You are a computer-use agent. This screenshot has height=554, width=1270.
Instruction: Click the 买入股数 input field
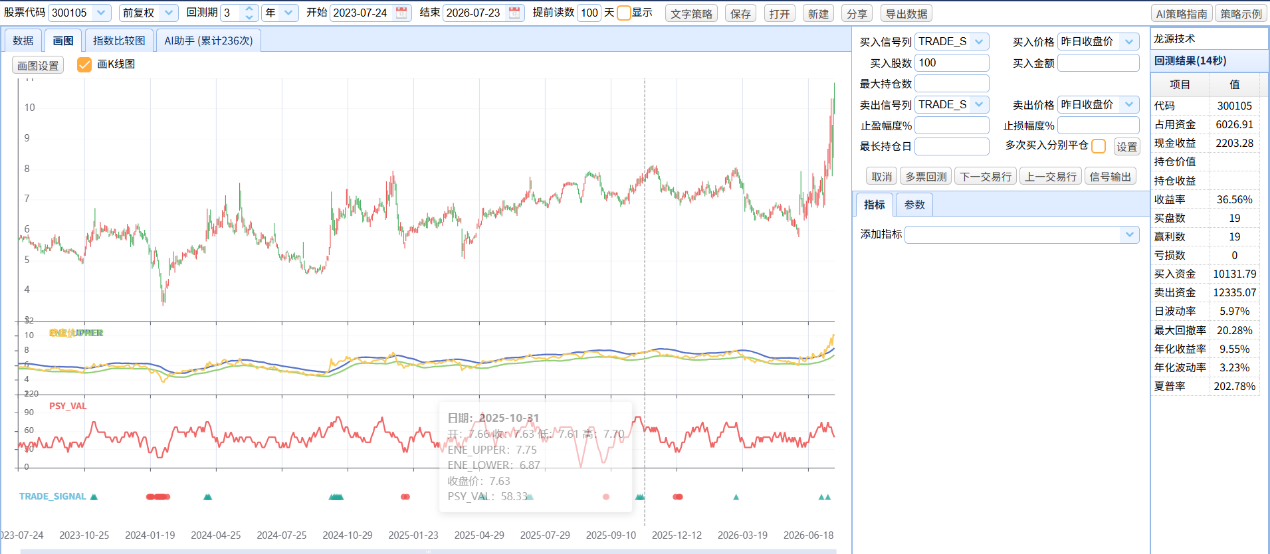tap(952, 63)
